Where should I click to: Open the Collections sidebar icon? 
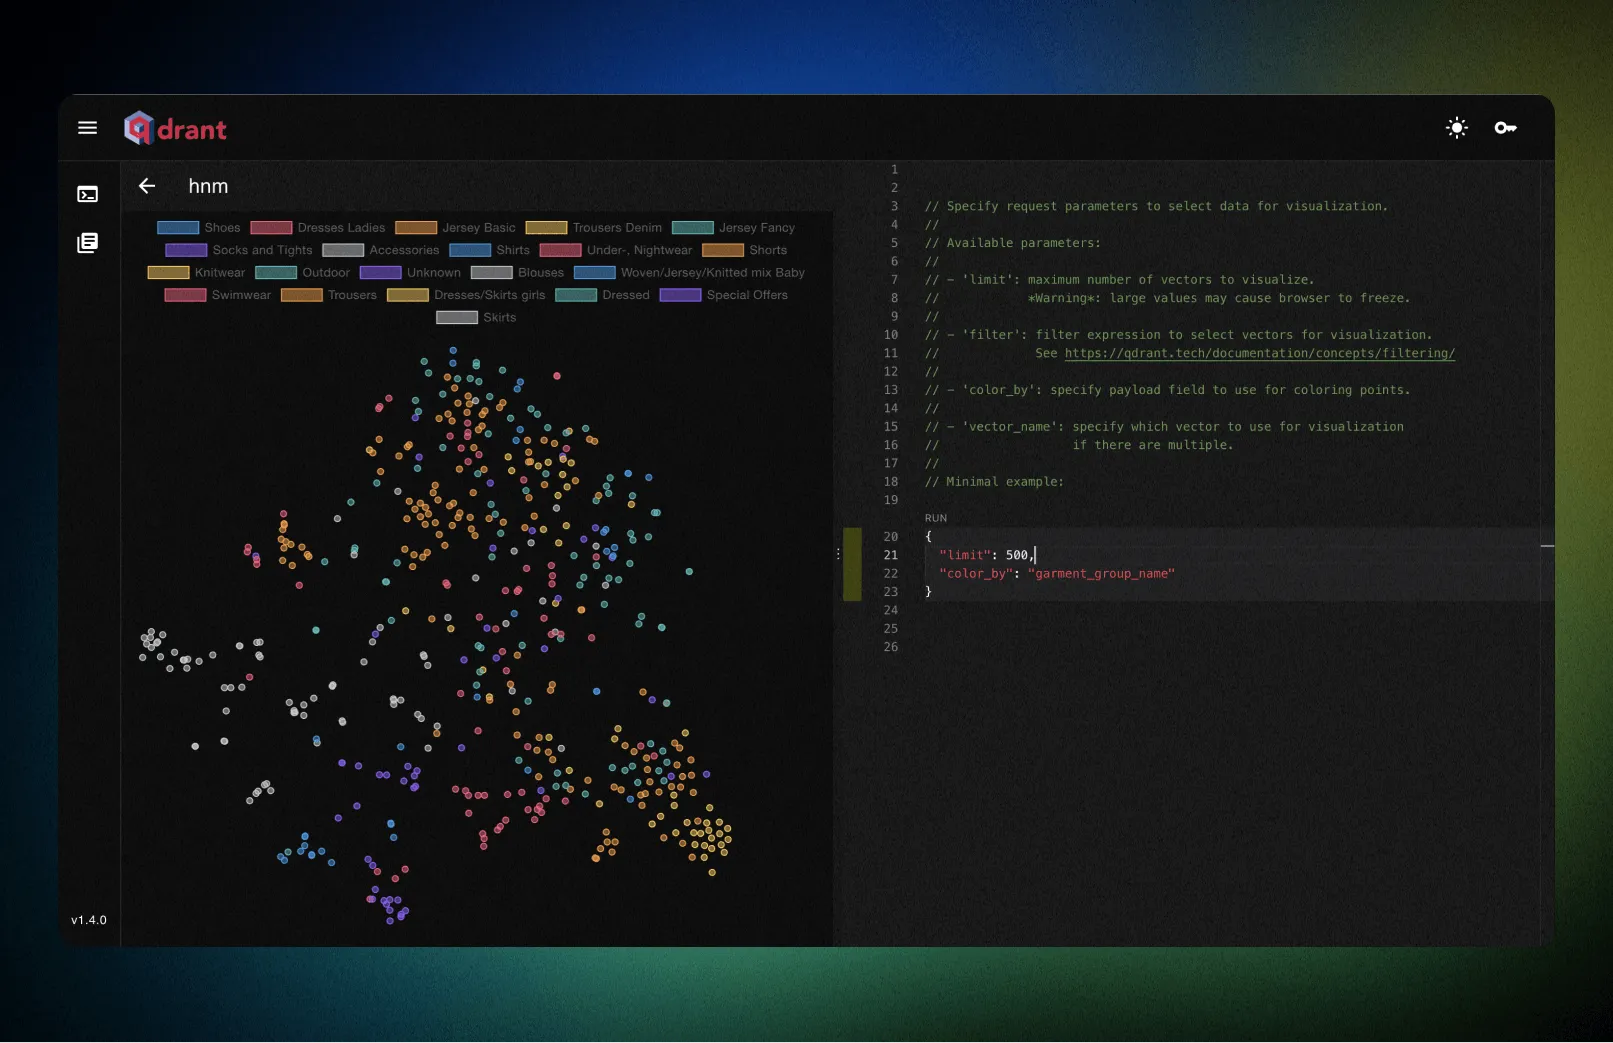pyautogui.click(x=88, y=243)
